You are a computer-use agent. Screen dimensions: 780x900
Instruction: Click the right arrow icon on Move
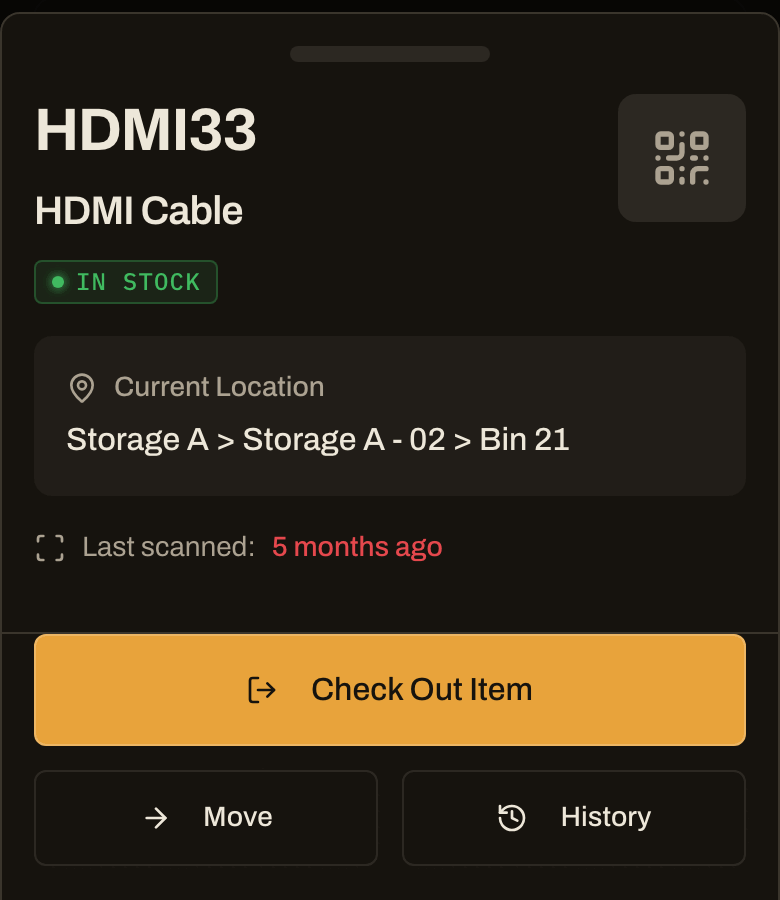[156, 817]
